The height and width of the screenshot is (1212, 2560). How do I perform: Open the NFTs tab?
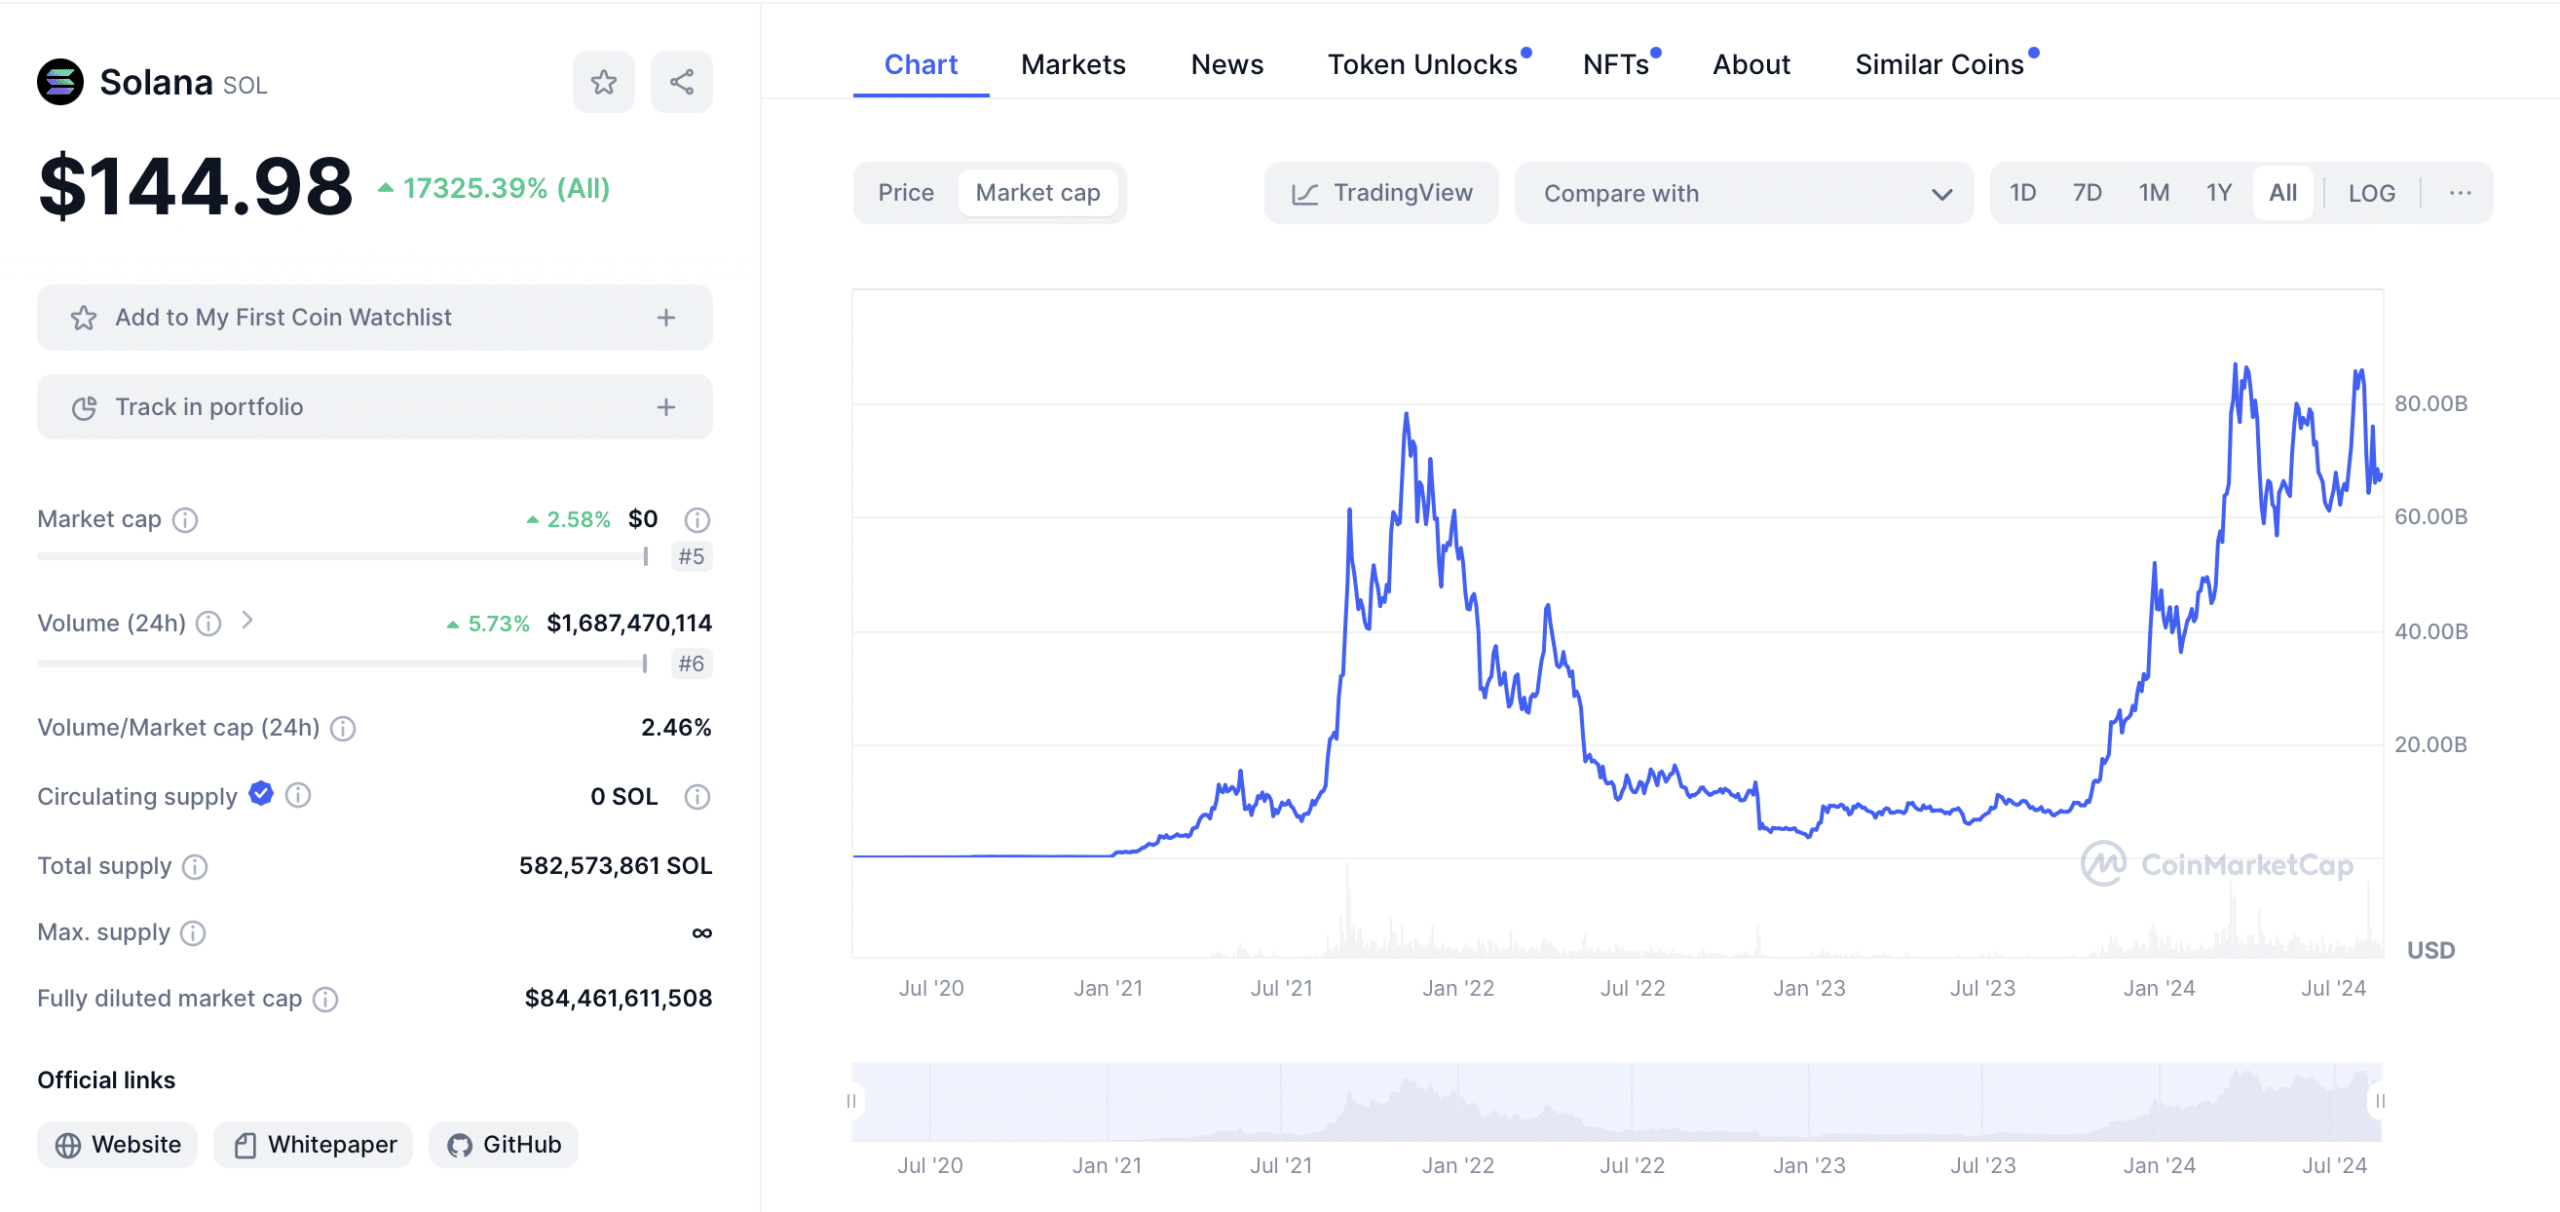pyautogui.click(x=1616, y=65)
